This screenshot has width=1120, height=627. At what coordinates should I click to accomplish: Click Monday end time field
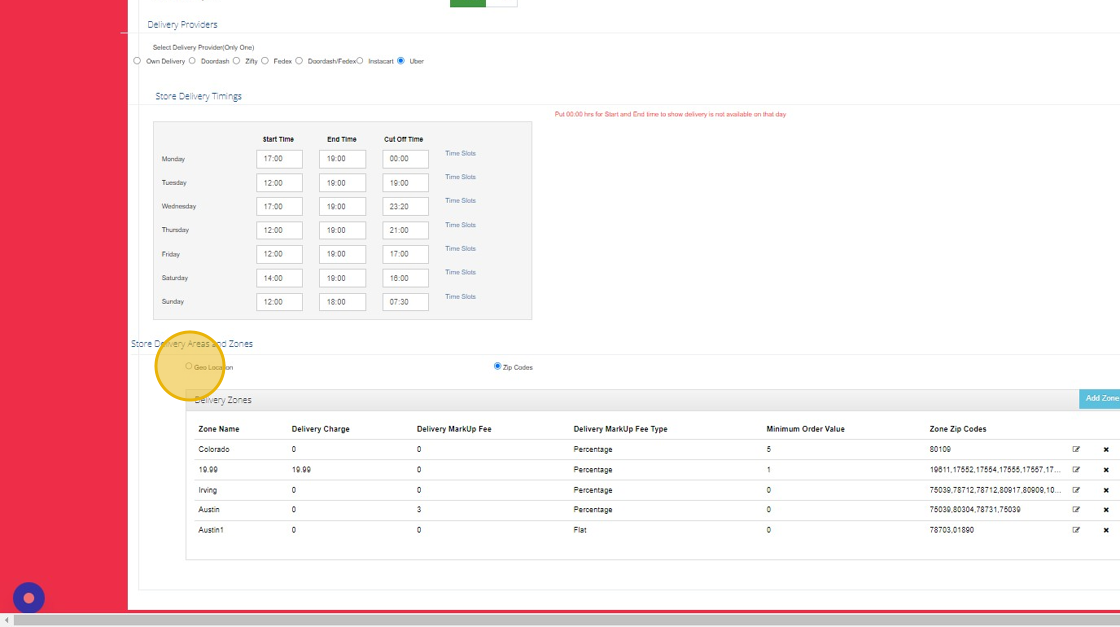(342, 159)
